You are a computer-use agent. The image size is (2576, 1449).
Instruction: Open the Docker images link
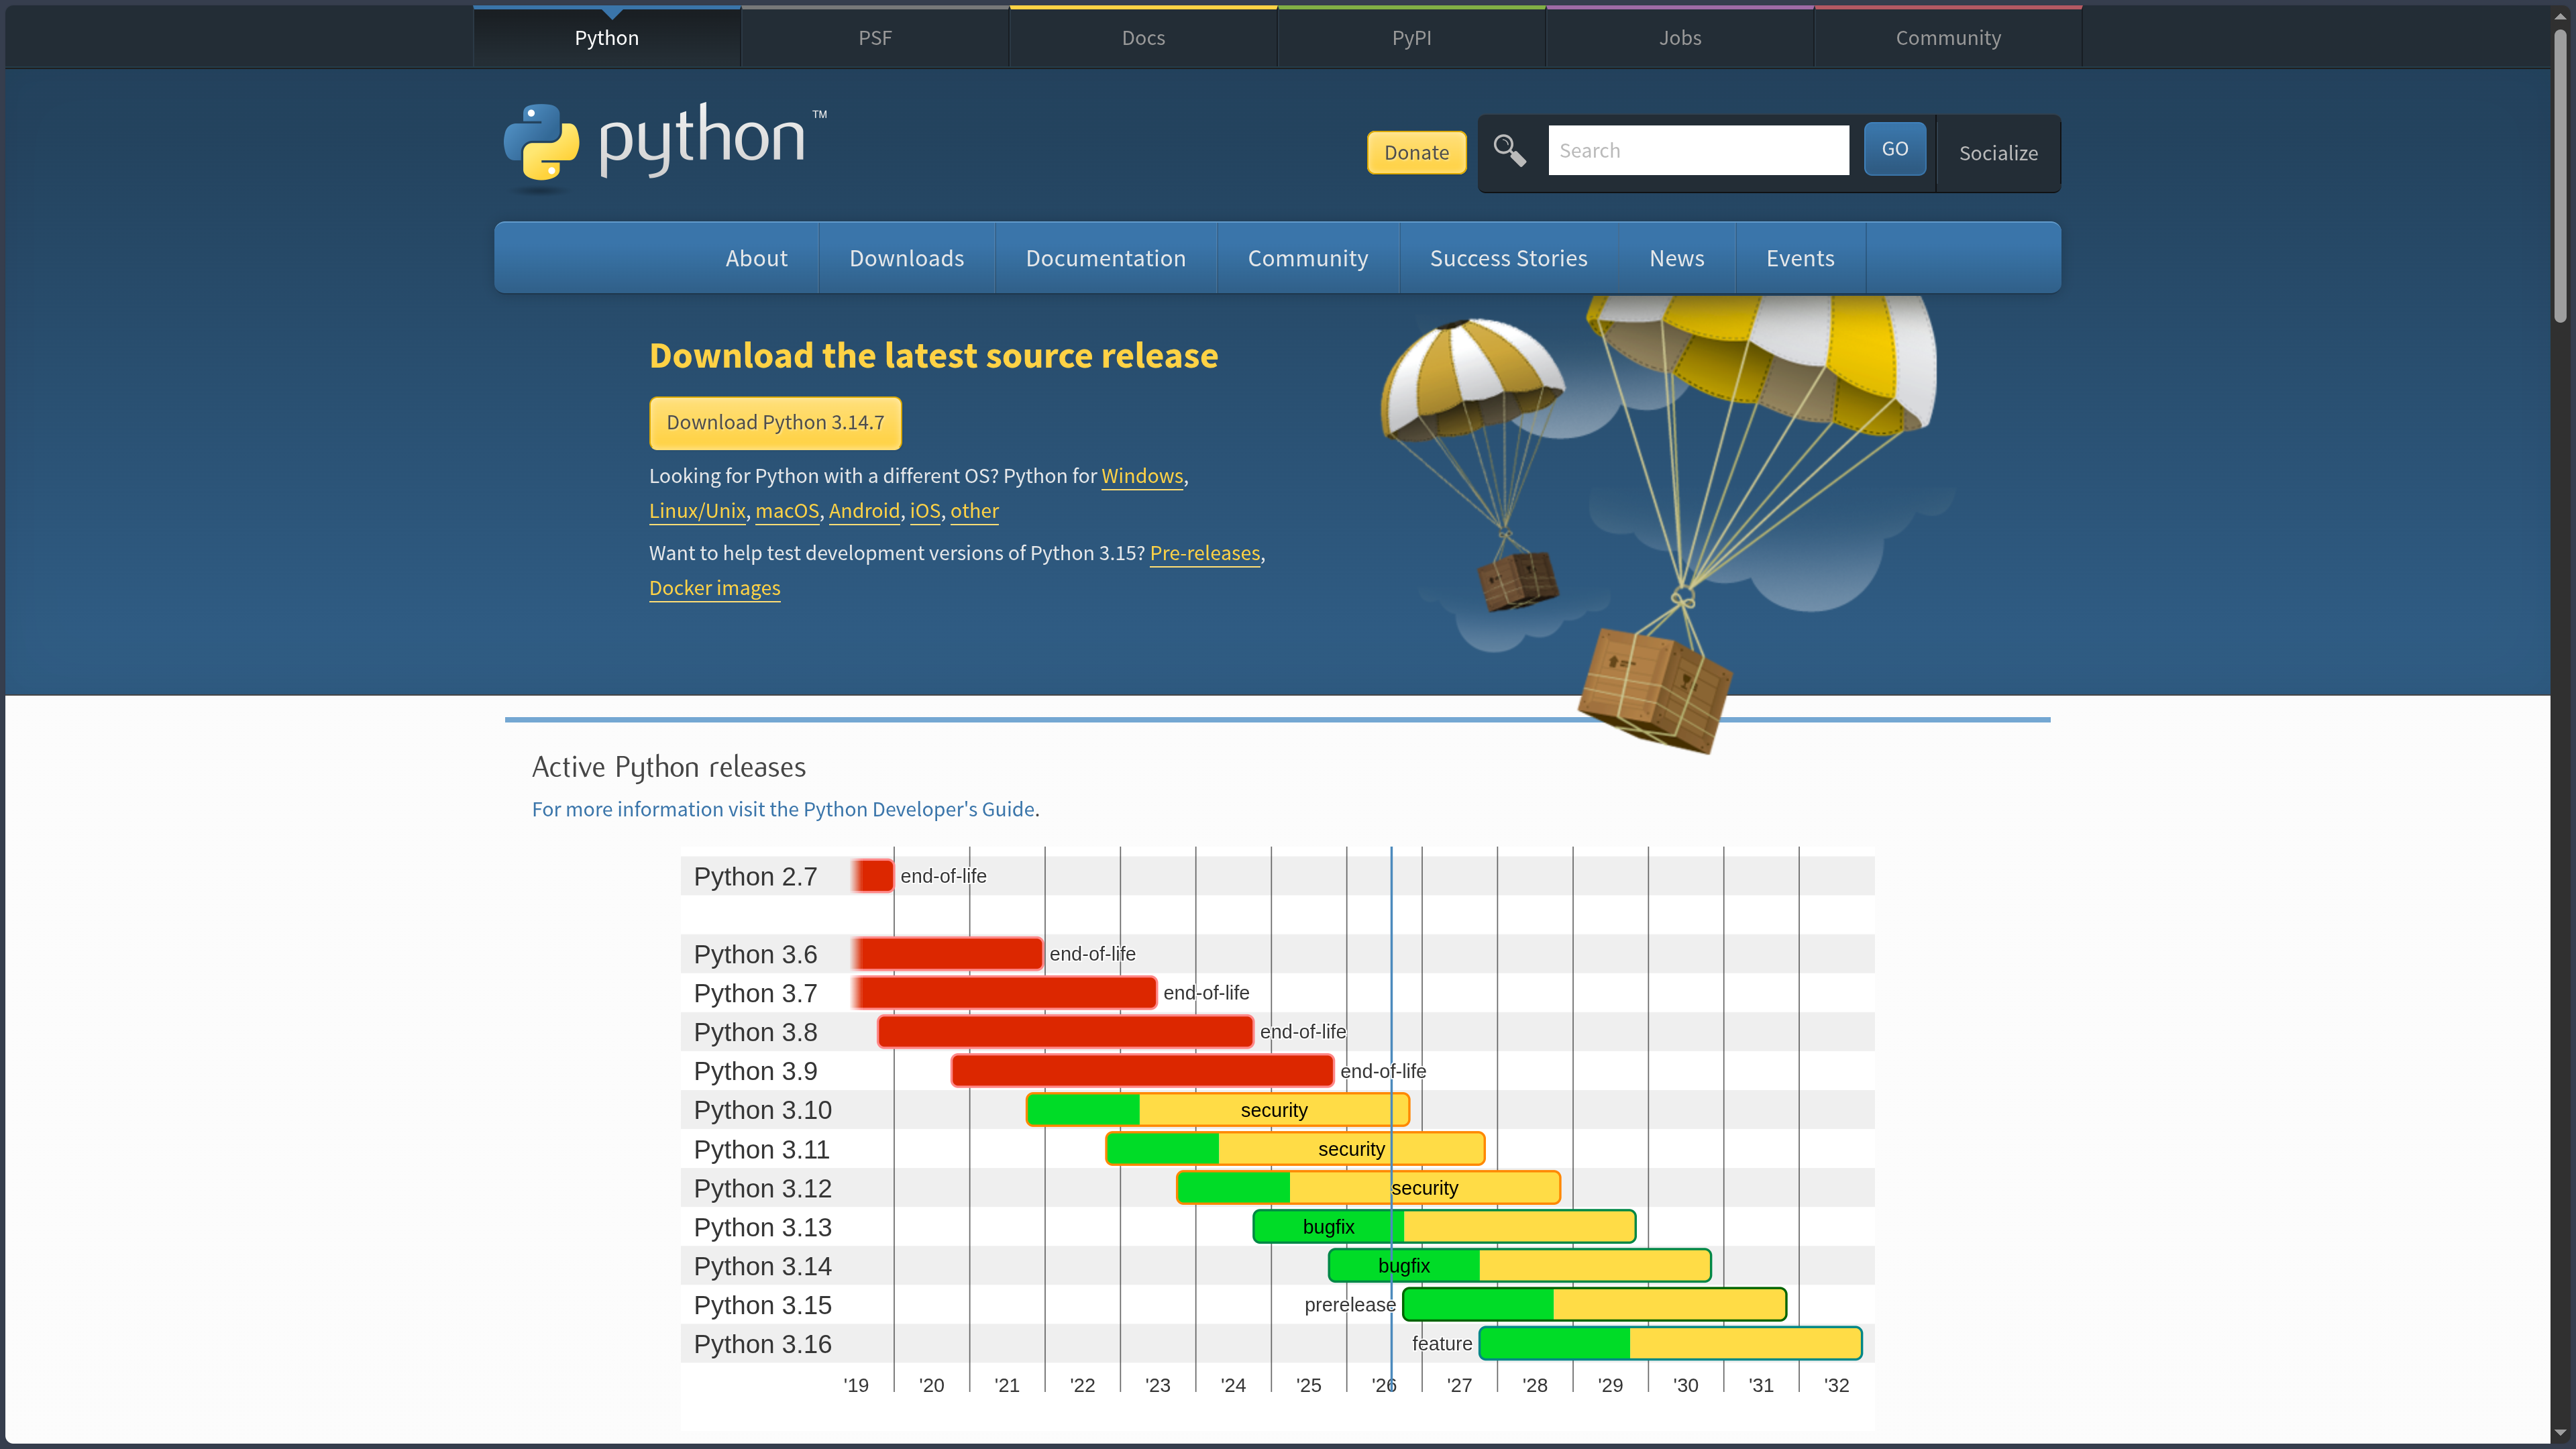tap(714, 588)
